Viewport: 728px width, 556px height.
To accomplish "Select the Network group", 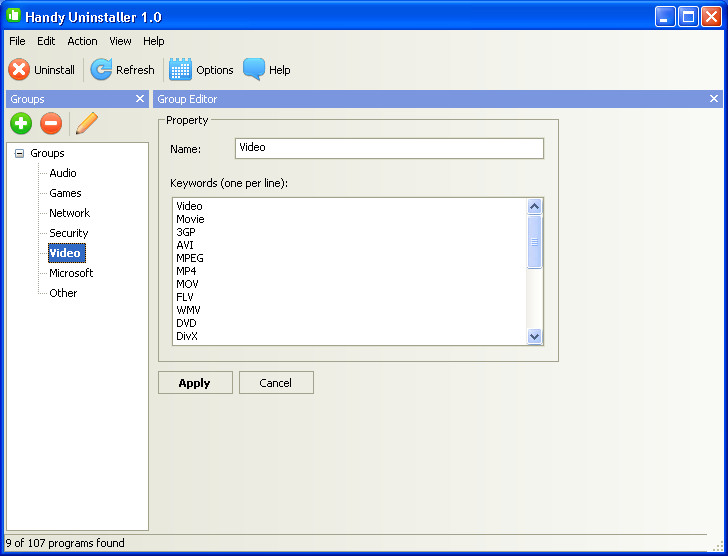I will click(x=70, y=213).
